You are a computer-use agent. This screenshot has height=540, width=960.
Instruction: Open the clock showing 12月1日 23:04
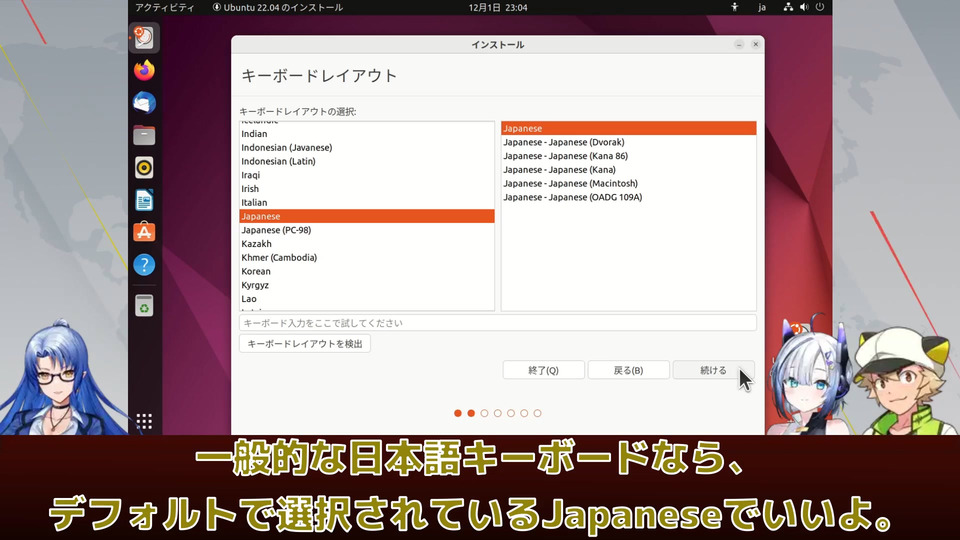(498, 7)
